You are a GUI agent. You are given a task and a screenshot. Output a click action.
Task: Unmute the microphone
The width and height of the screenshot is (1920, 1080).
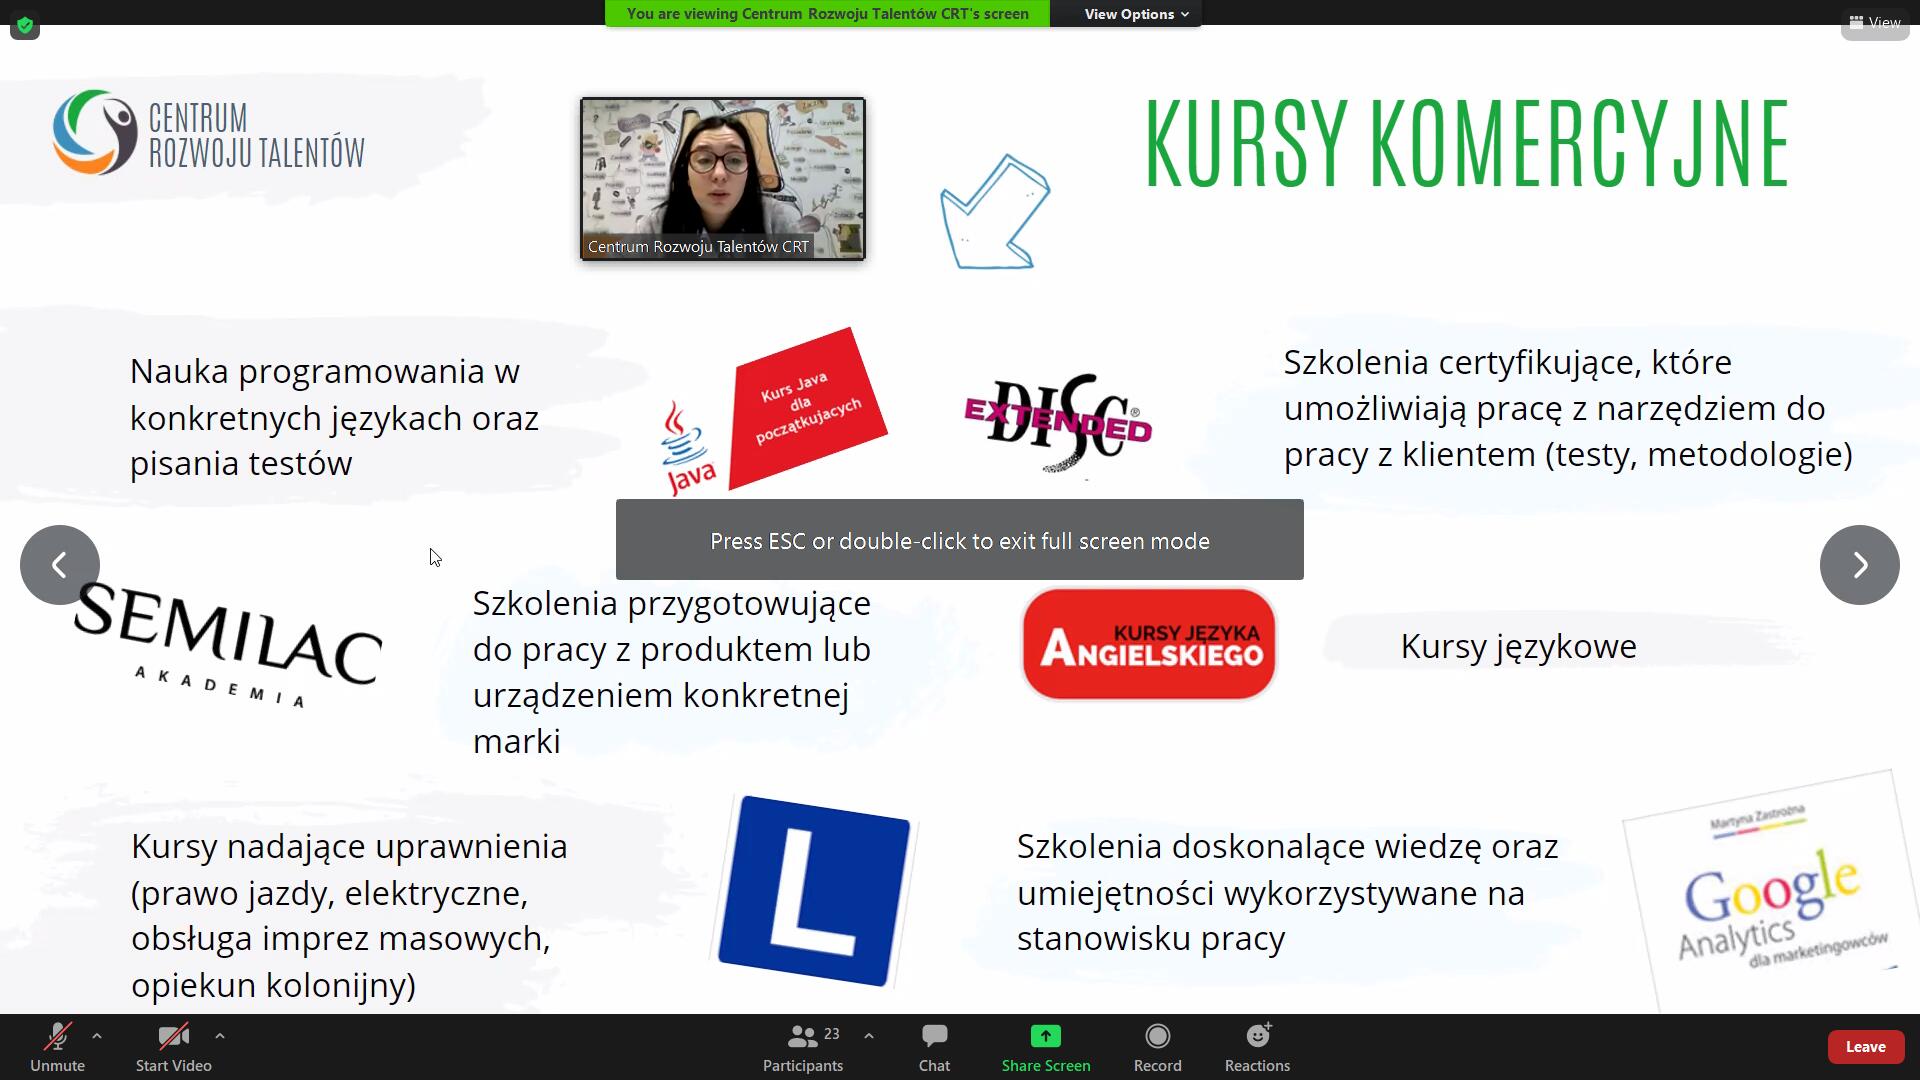coord(57,1047)
